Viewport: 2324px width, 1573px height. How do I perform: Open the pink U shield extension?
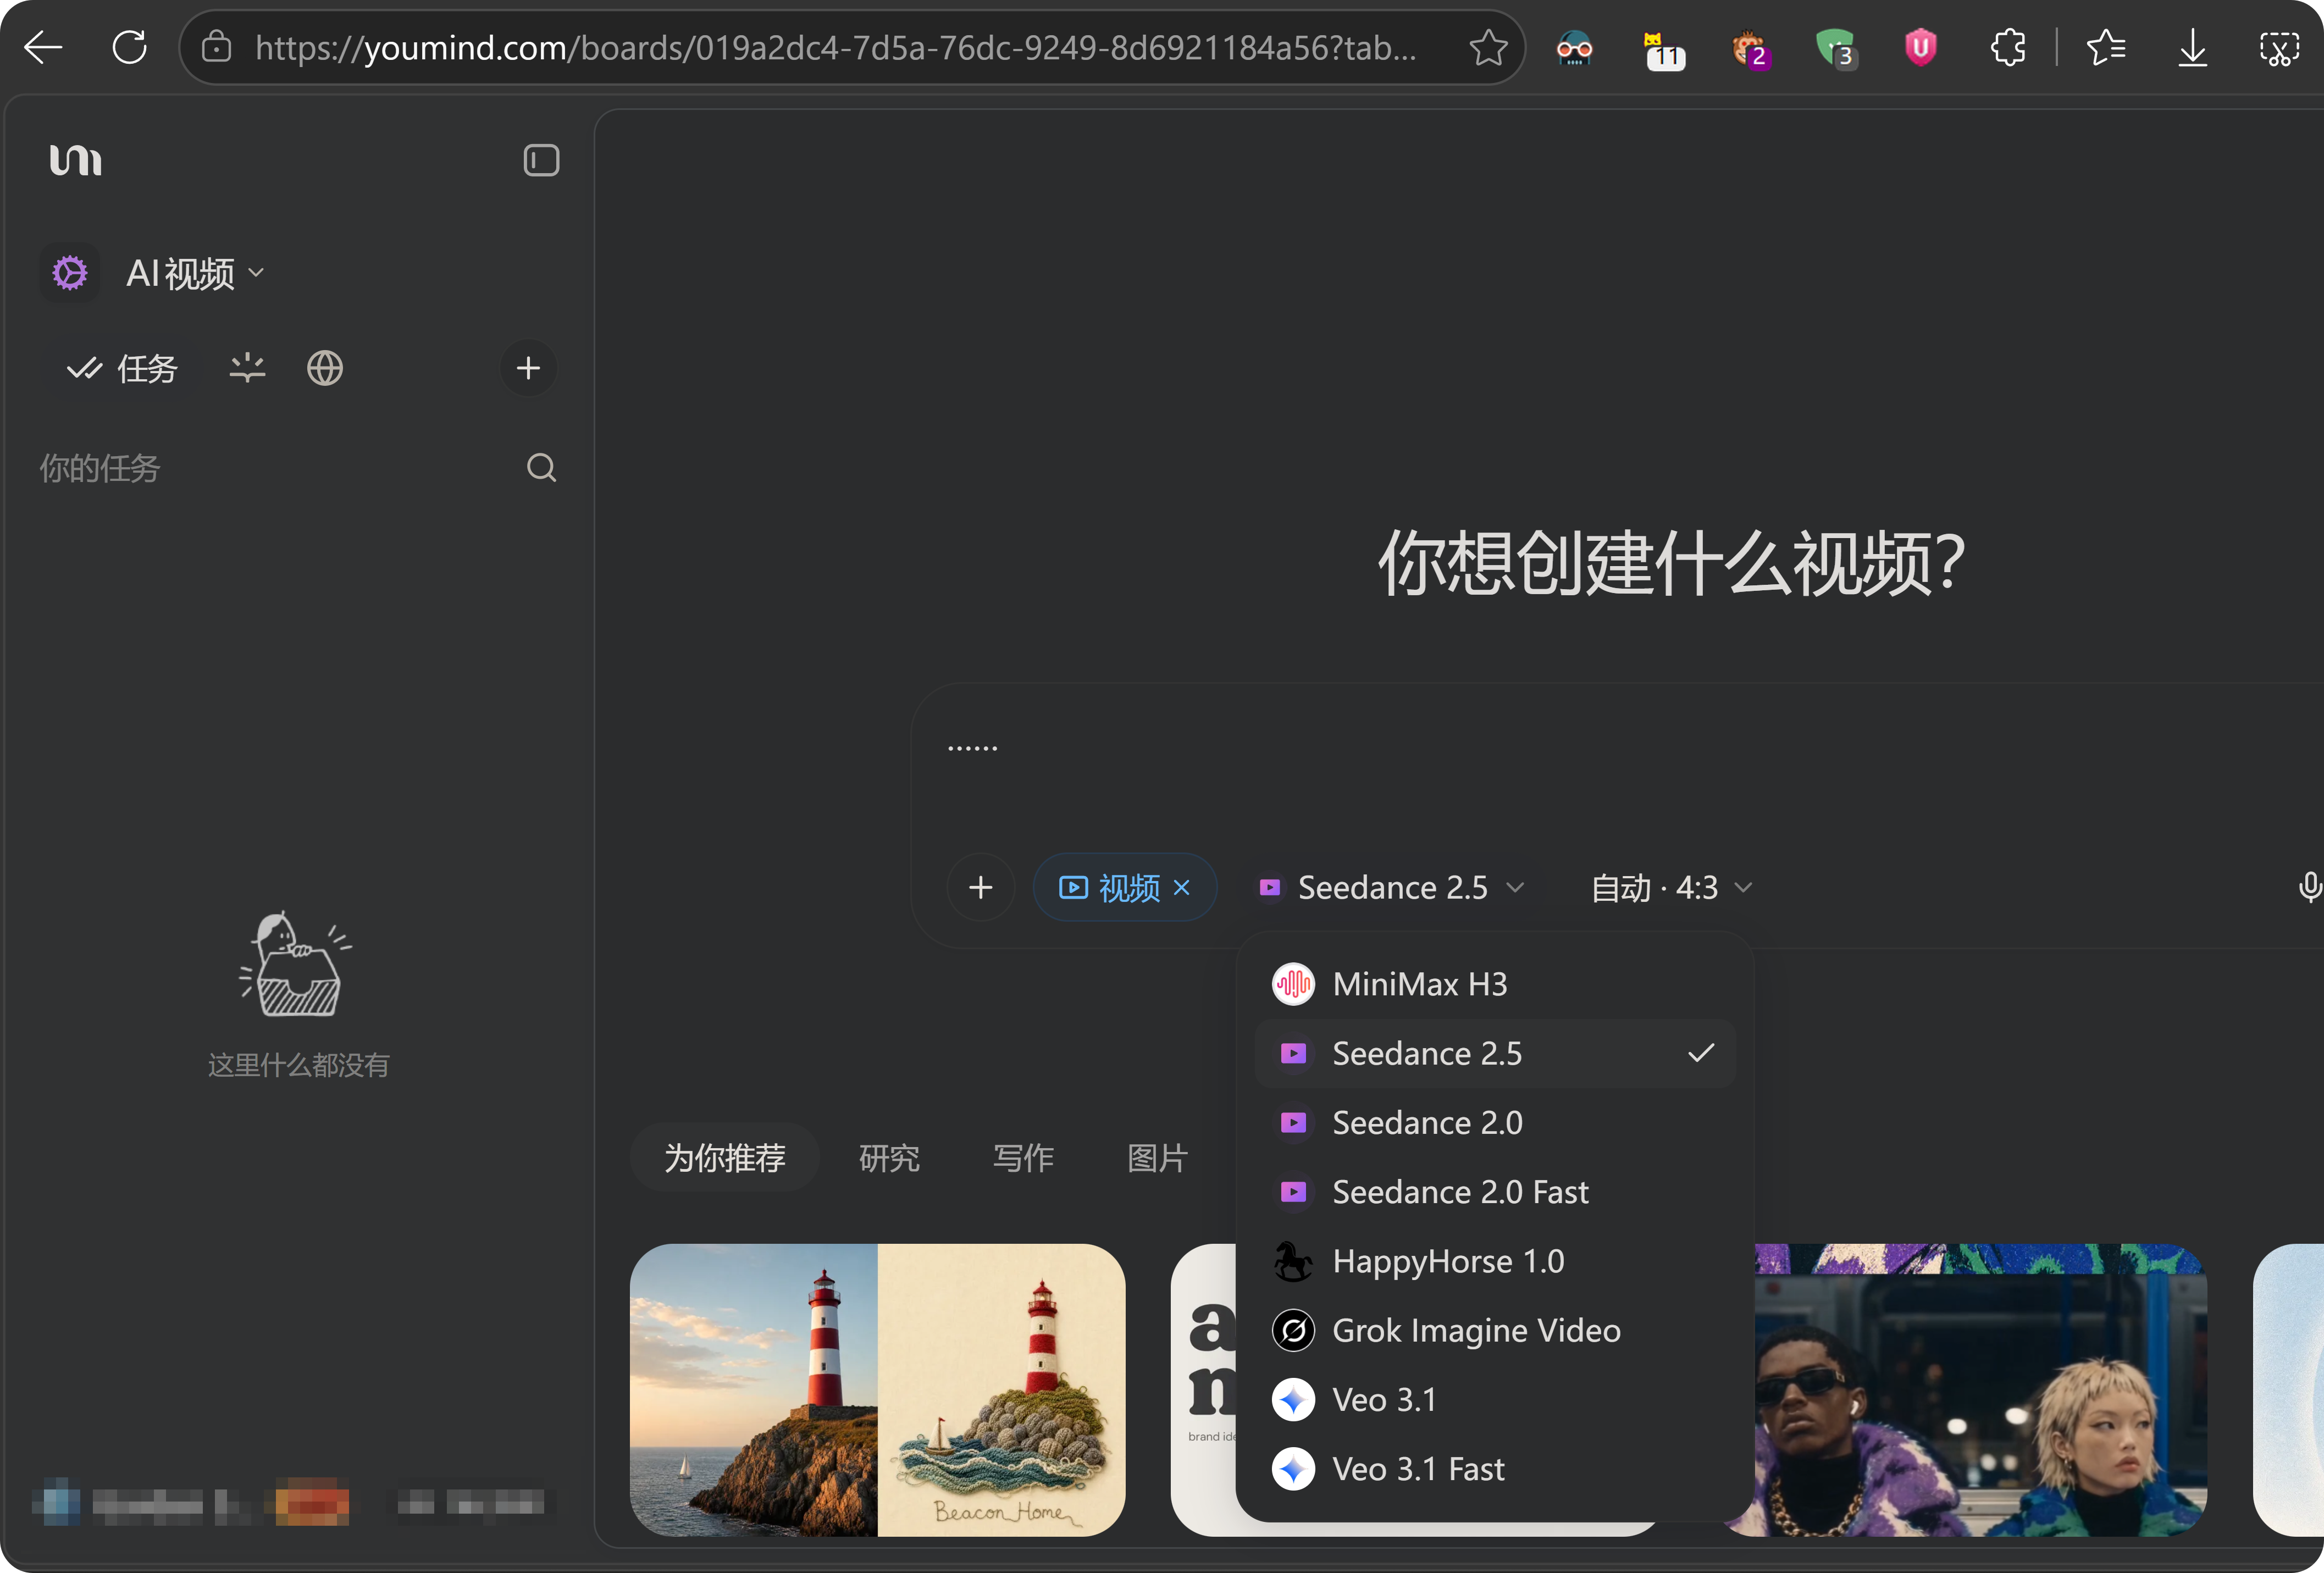pyautogui.click(x=1920, y=47)
